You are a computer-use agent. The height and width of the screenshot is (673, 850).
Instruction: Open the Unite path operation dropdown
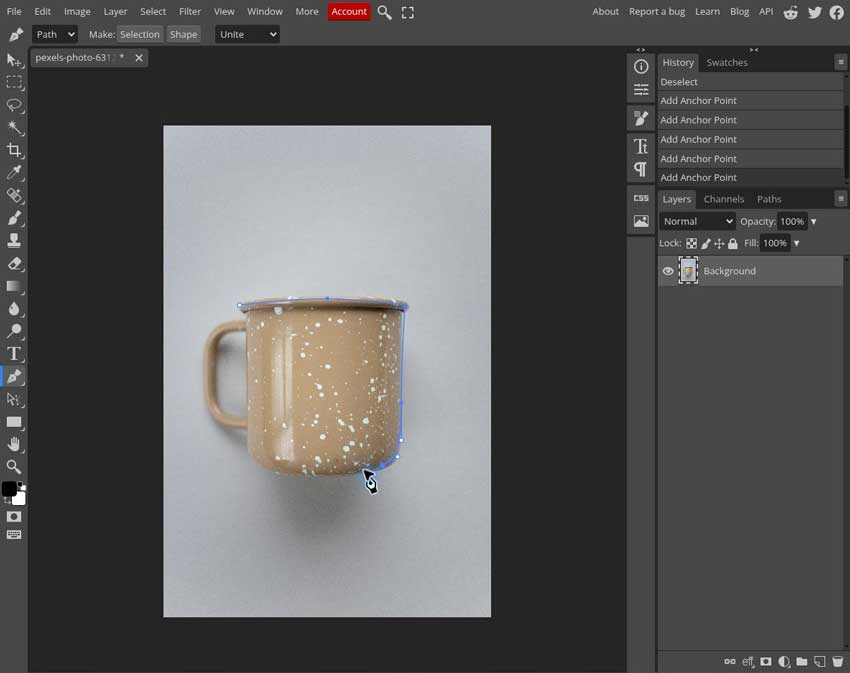coord(247,34)
